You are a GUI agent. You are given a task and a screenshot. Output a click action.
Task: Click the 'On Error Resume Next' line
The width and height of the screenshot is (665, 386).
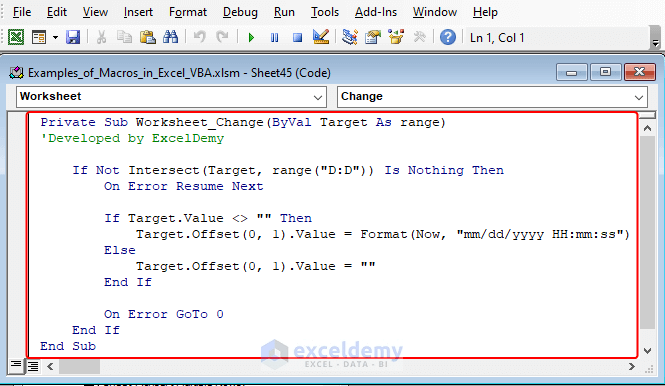point(184,186)
